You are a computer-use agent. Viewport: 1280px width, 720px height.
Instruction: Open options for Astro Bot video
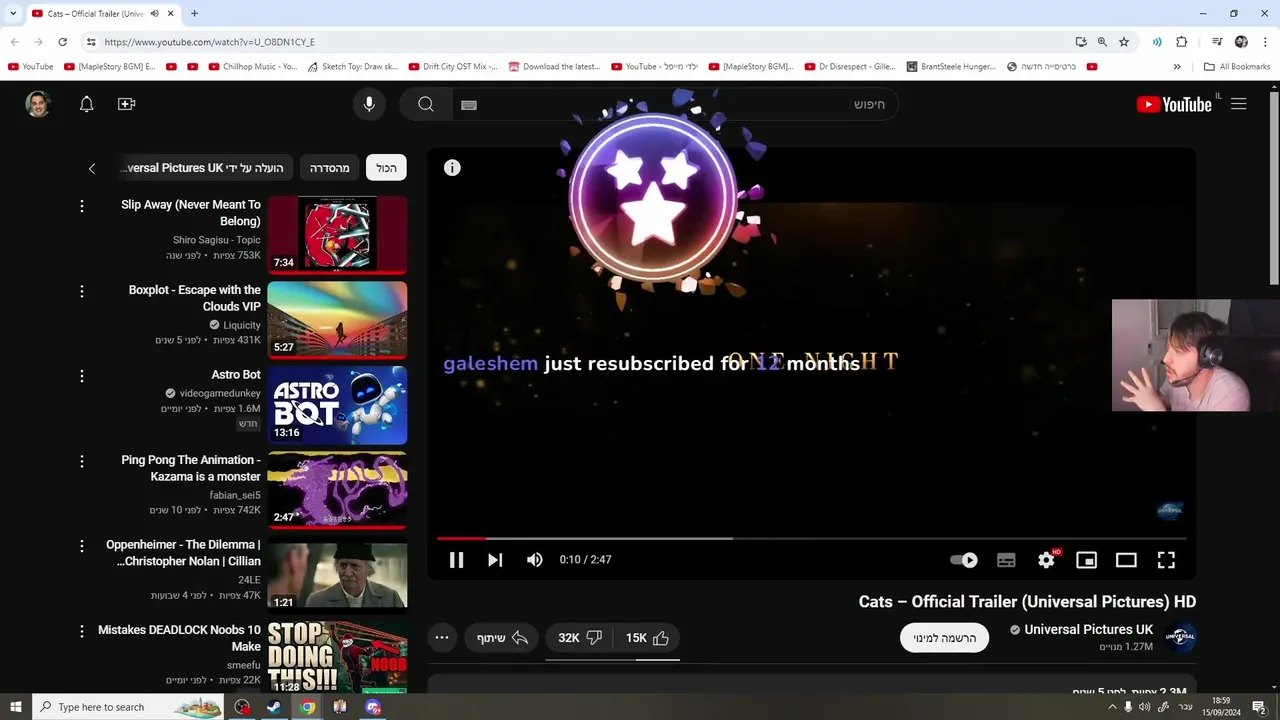click(x=82, y=376)
